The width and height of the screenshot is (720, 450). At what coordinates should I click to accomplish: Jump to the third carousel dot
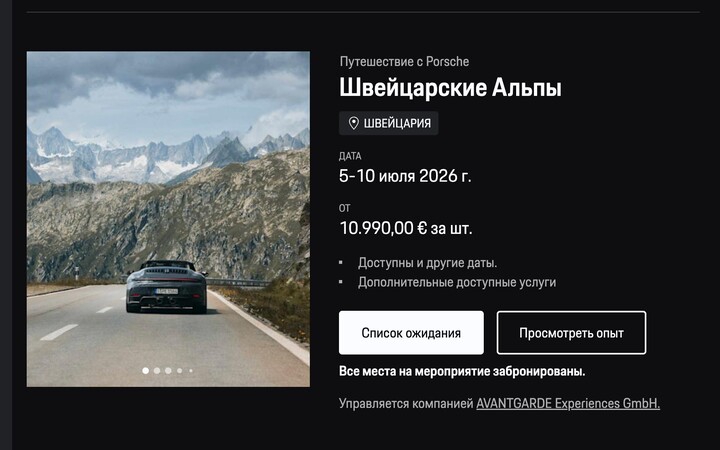pos(168,371)
